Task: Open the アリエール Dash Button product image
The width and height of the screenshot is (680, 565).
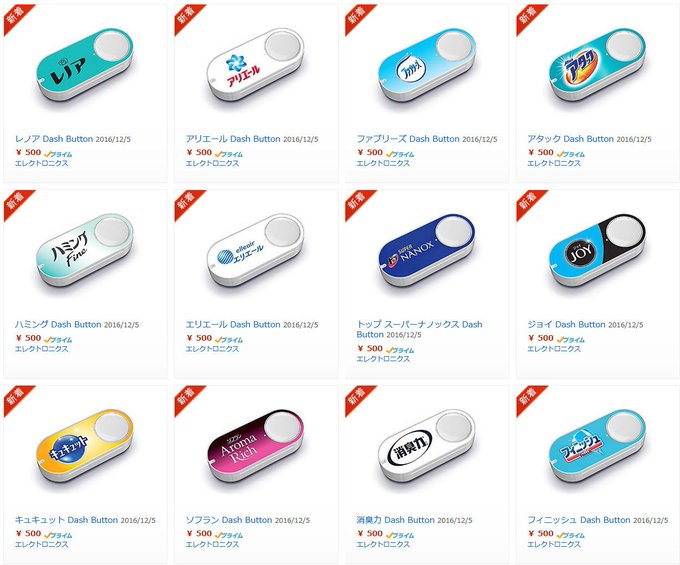Action: click(255, 65)
